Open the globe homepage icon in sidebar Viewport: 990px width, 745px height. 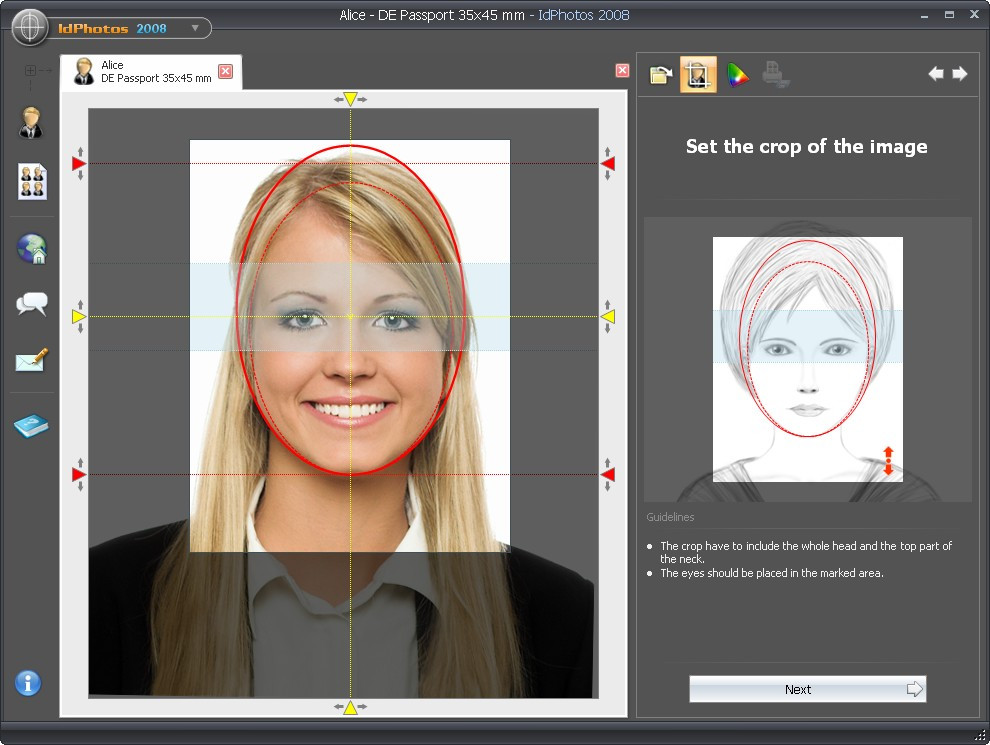click(32, 249)
